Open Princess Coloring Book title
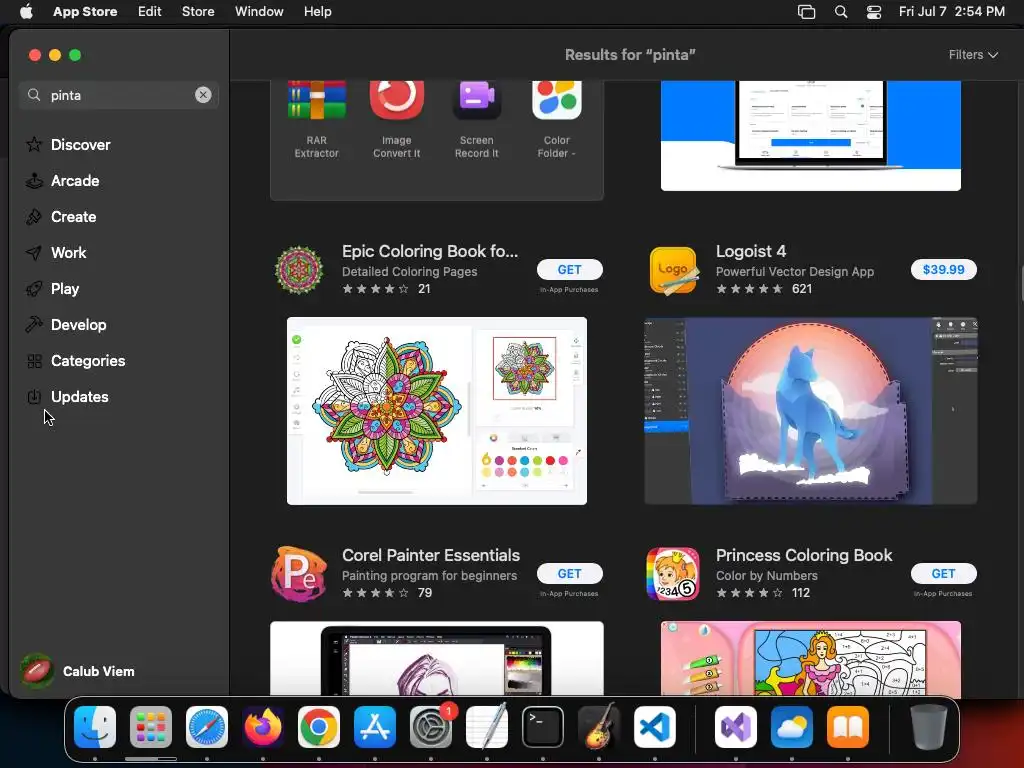1024x768 pixels. point(804,555)
